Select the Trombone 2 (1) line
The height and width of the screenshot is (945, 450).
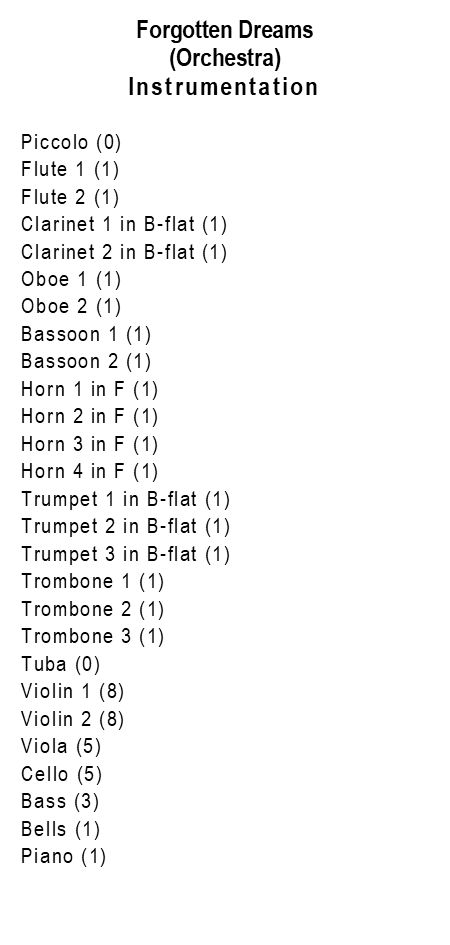point(93,609)
